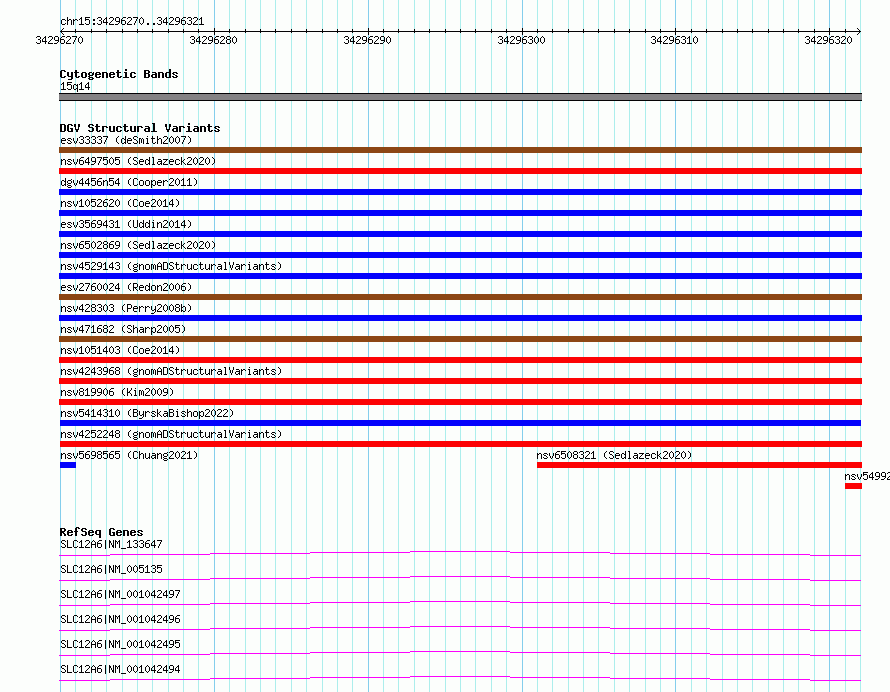Open nsv6497505 (Sedlazeck2020) variant label
The height and width of the screenshot is (692, 890).
[x=138, y=161]
